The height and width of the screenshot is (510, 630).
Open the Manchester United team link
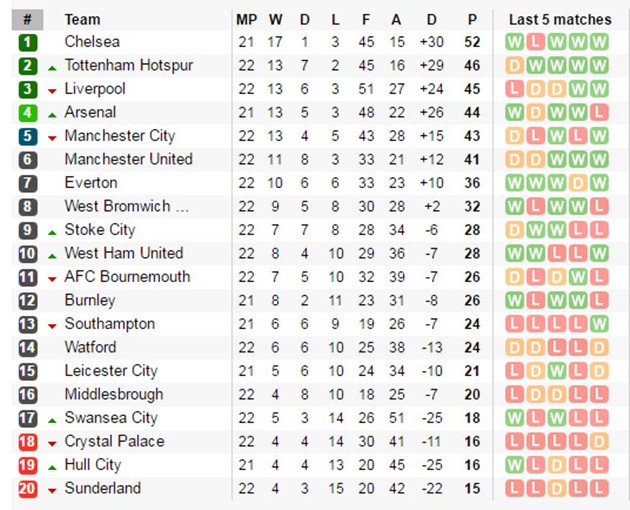pyautogui.click(x=129, y=160)
